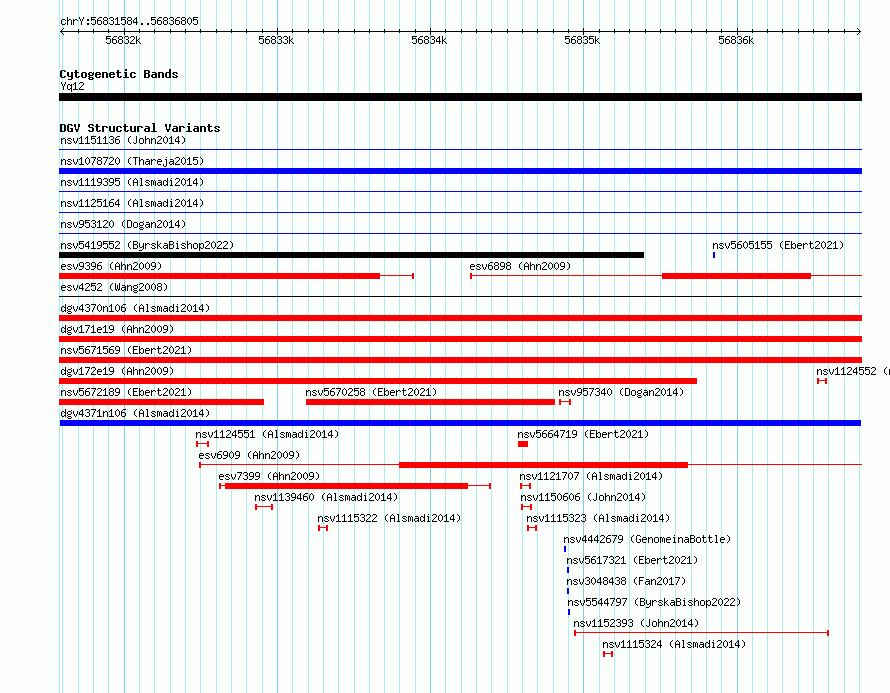
Task: Select nsv1124551 (Alsmadi2014) label
Action: [x=267, y=434]
